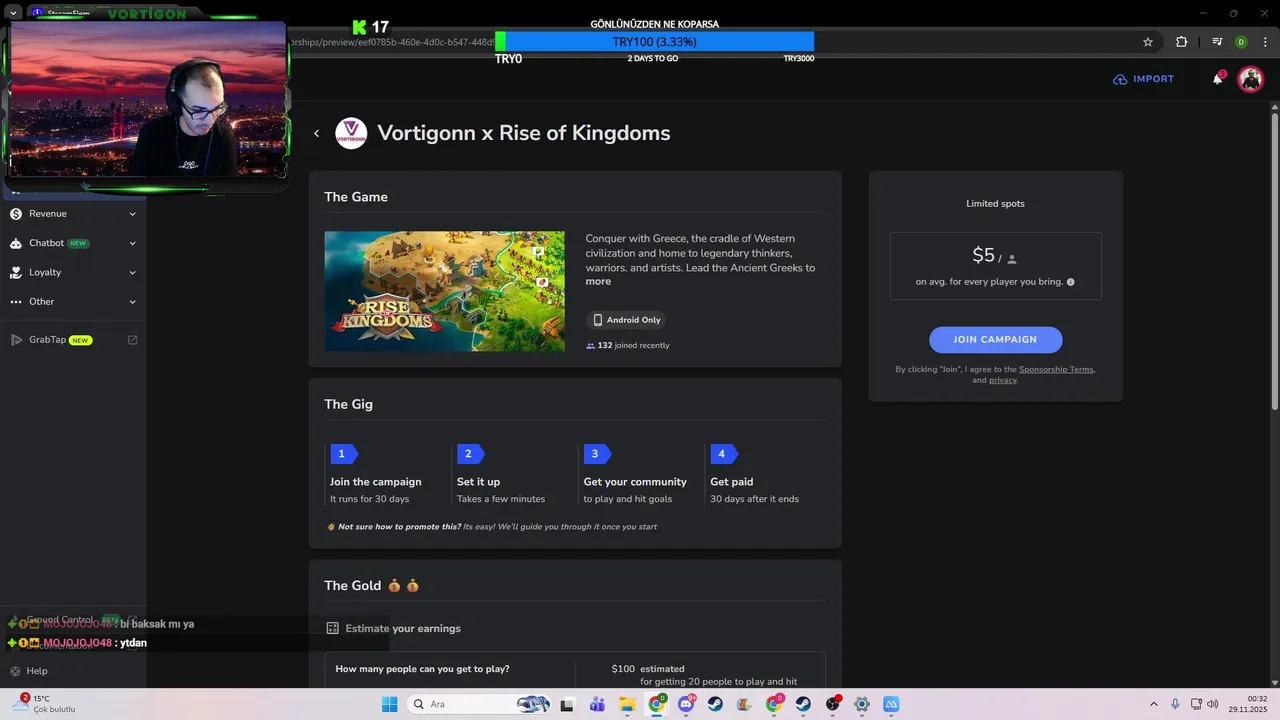Select GrabTap in the sidebar
The width and height of the screenshot is (1280, 720).
[x=47, y=340]
